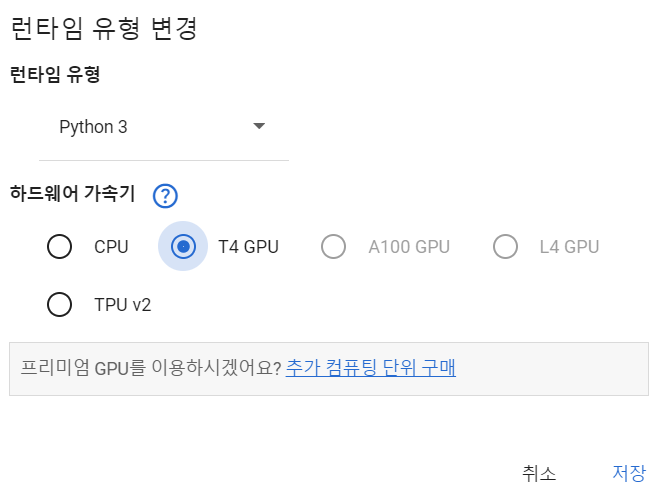Choose the A100 GPU radio button
The height and width of the screenshot is (495, 661).
coord(333,246)
